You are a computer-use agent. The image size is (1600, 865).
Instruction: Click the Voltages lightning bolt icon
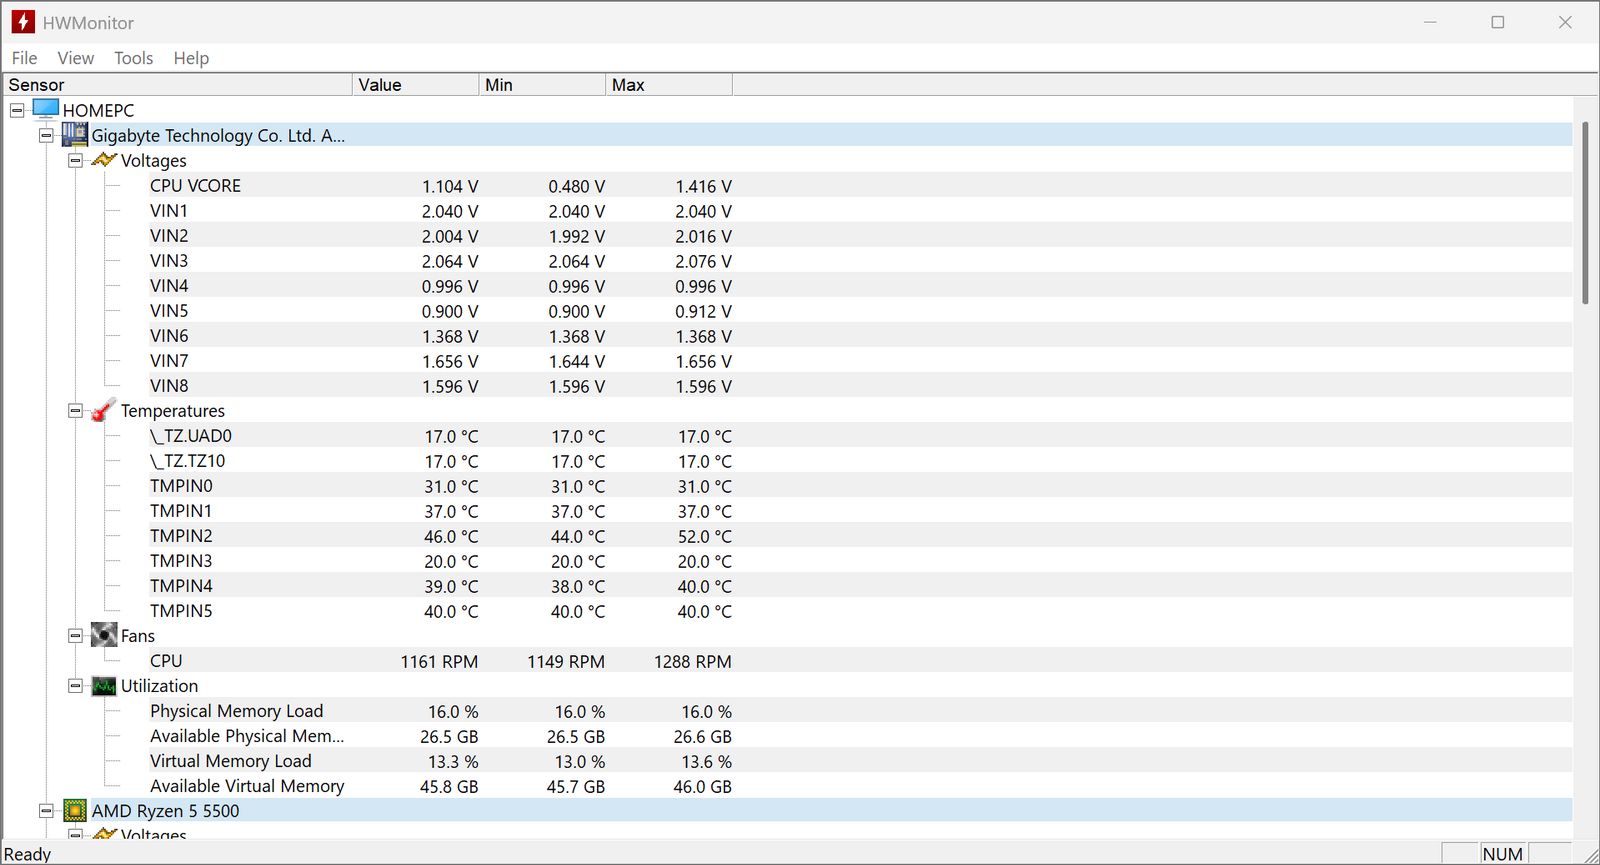104,160
